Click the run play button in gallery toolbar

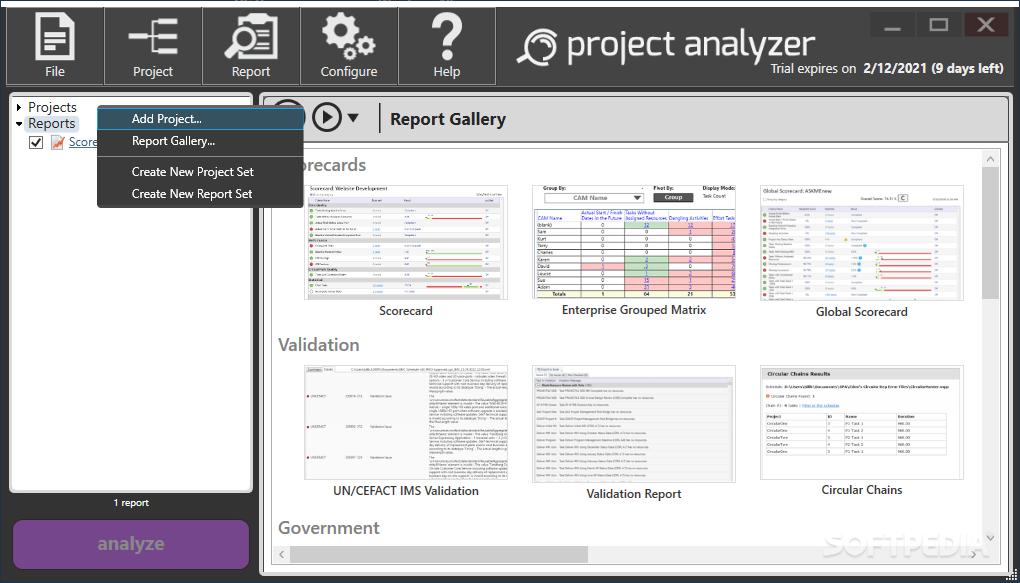pos(327,118)
